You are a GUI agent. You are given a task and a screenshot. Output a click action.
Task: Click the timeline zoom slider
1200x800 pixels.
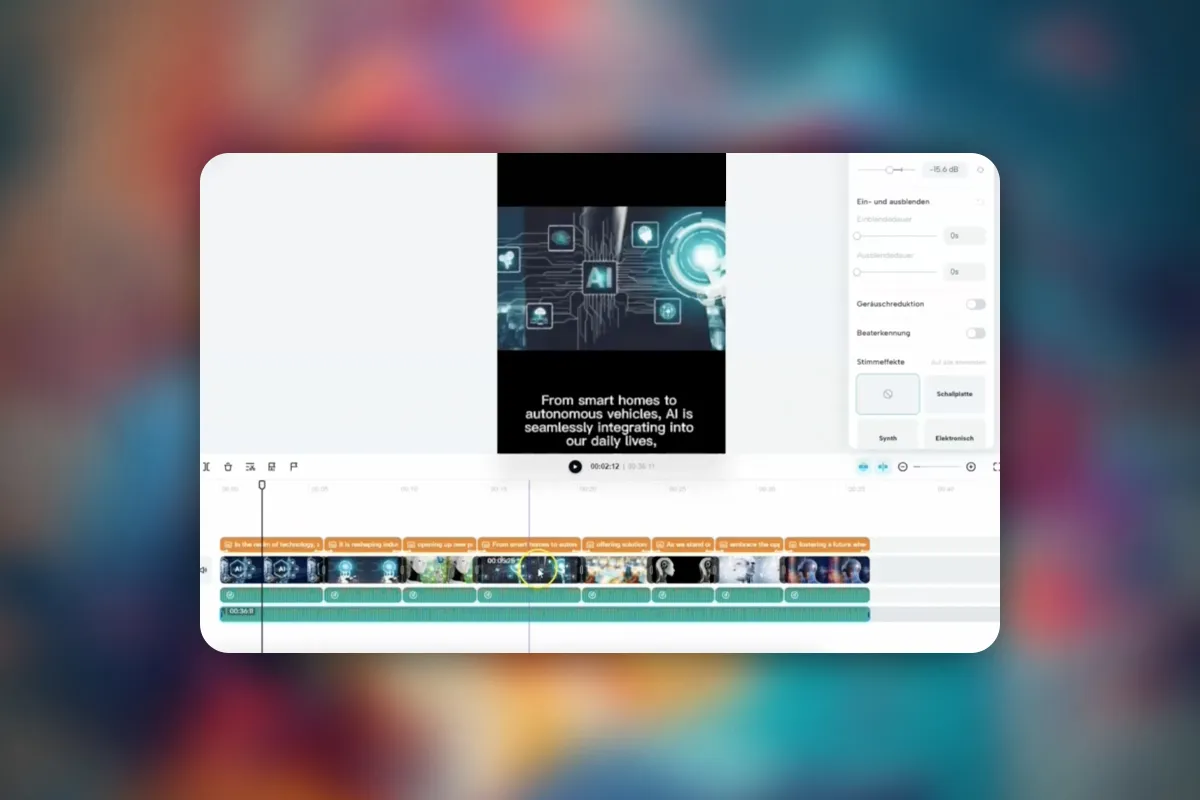(937, 467)
